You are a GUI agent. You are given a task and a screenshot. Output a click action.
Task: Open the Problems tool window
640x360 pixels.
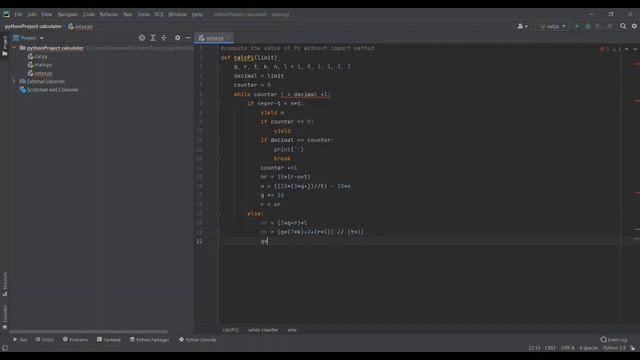(76, 340)
